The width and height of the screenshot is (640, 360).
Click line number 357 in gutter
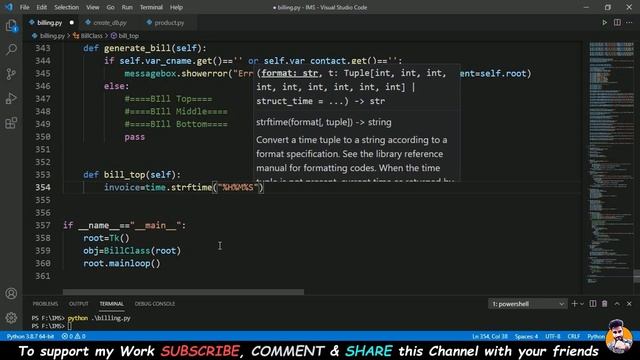point(43,225)
